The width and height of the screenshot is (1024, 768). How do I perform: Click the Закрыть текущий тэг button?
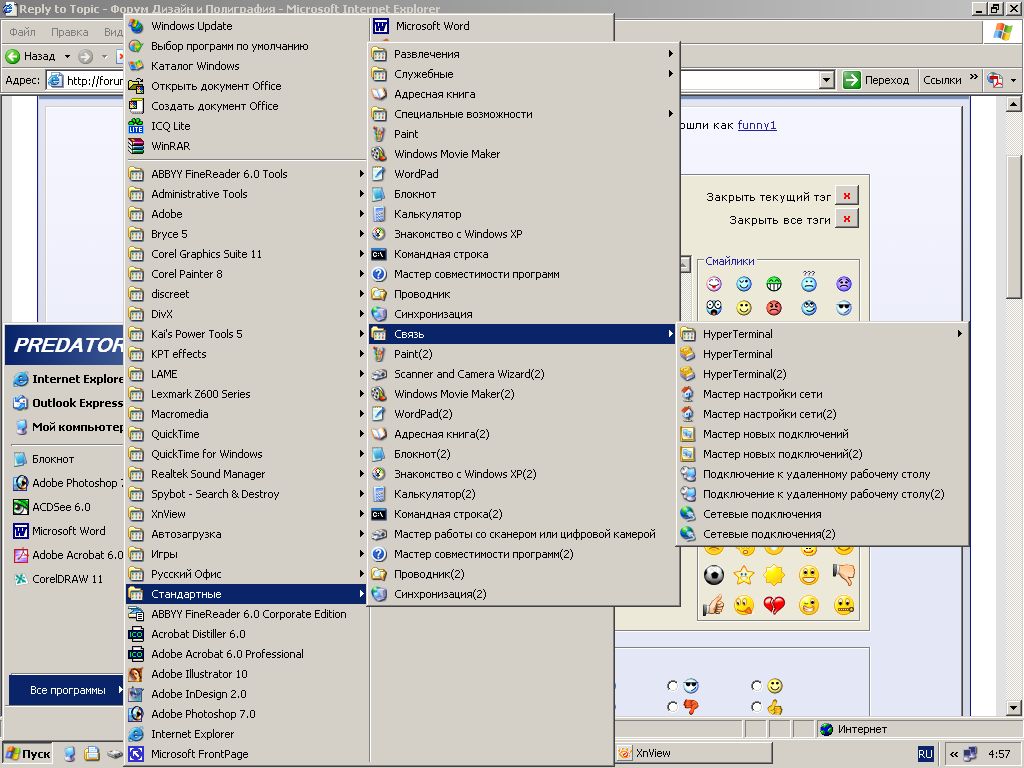click(847, 196)
